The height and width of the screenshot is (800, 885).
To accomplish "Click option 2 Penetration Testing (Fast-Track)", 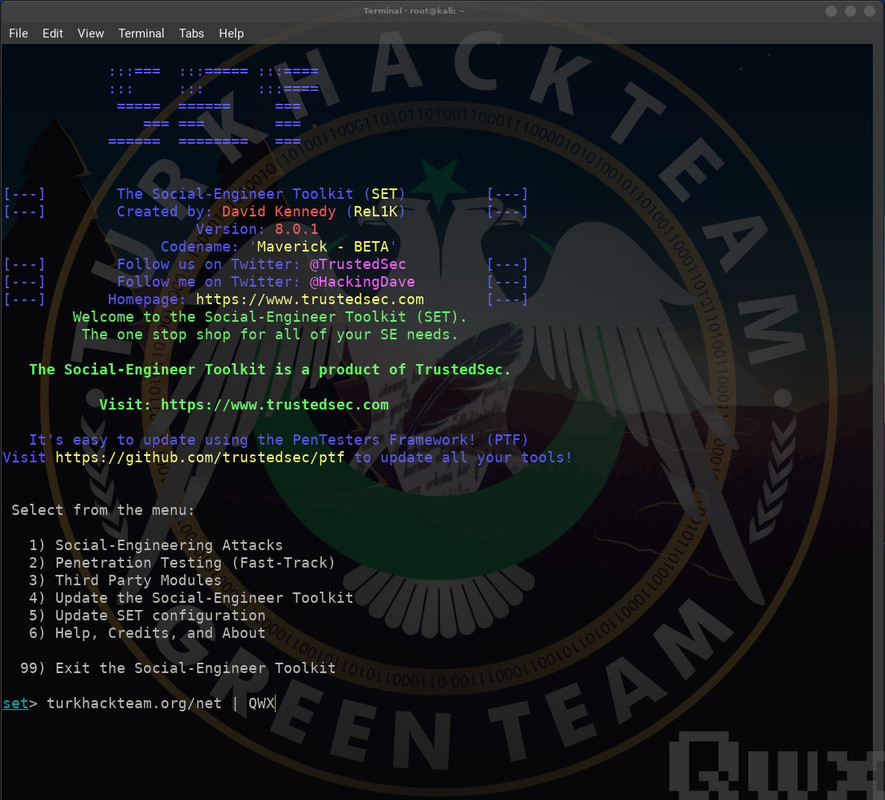I will tap(182, 563).
